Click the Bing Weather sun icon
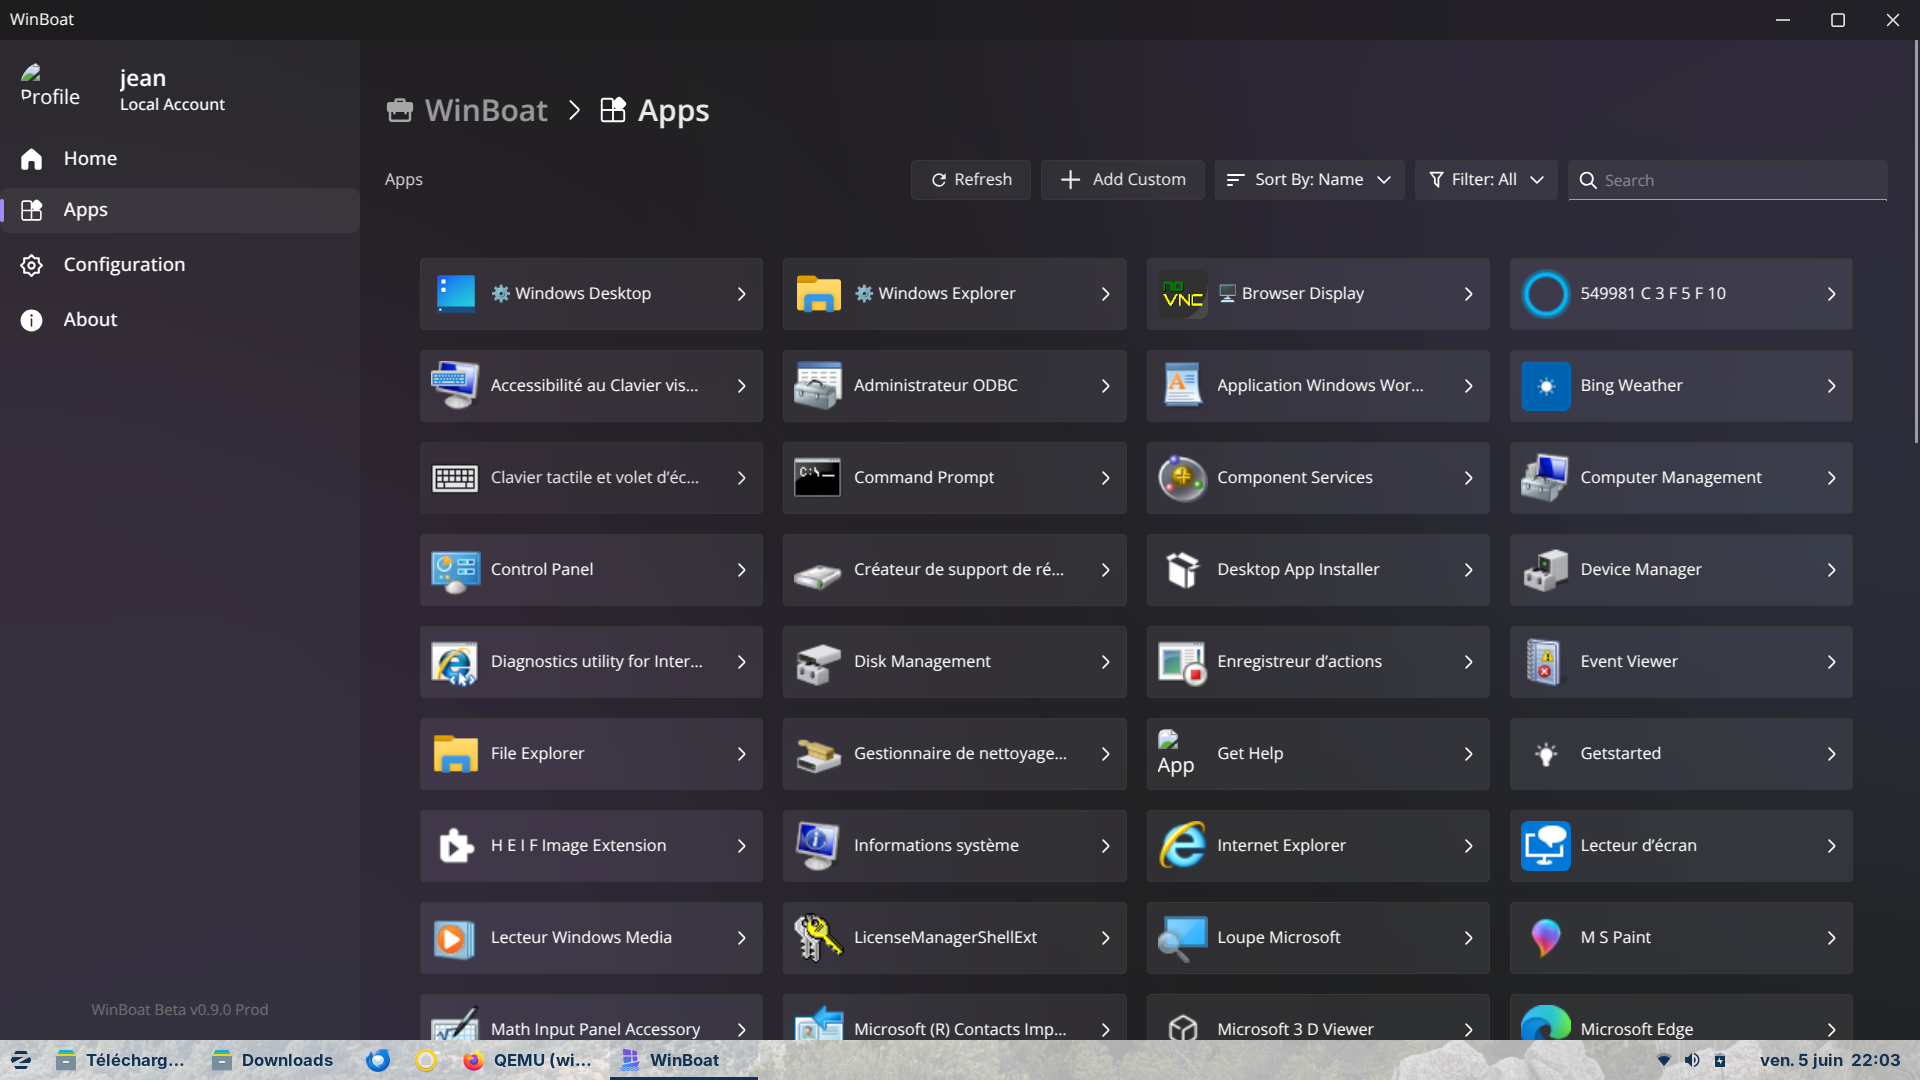The height and width of the screenshot is (1080, 1920). 1545,386
